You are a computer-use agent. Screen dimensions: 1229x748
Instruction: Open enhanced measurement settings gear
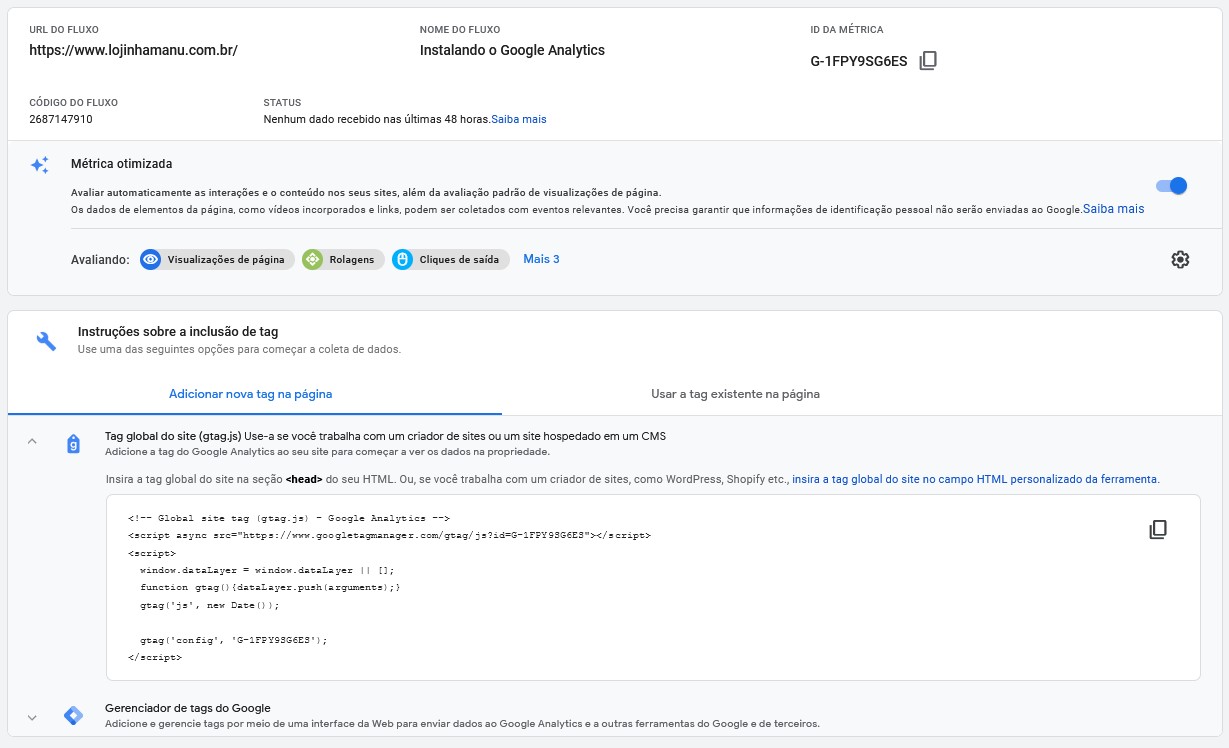click(x=1180, y=259)
